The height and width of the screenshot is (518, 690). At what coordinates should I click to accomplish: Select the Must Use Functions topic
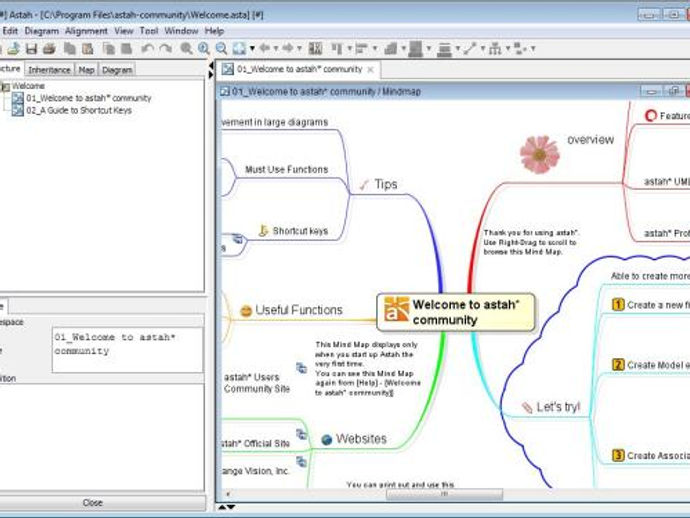pos(286,169)
